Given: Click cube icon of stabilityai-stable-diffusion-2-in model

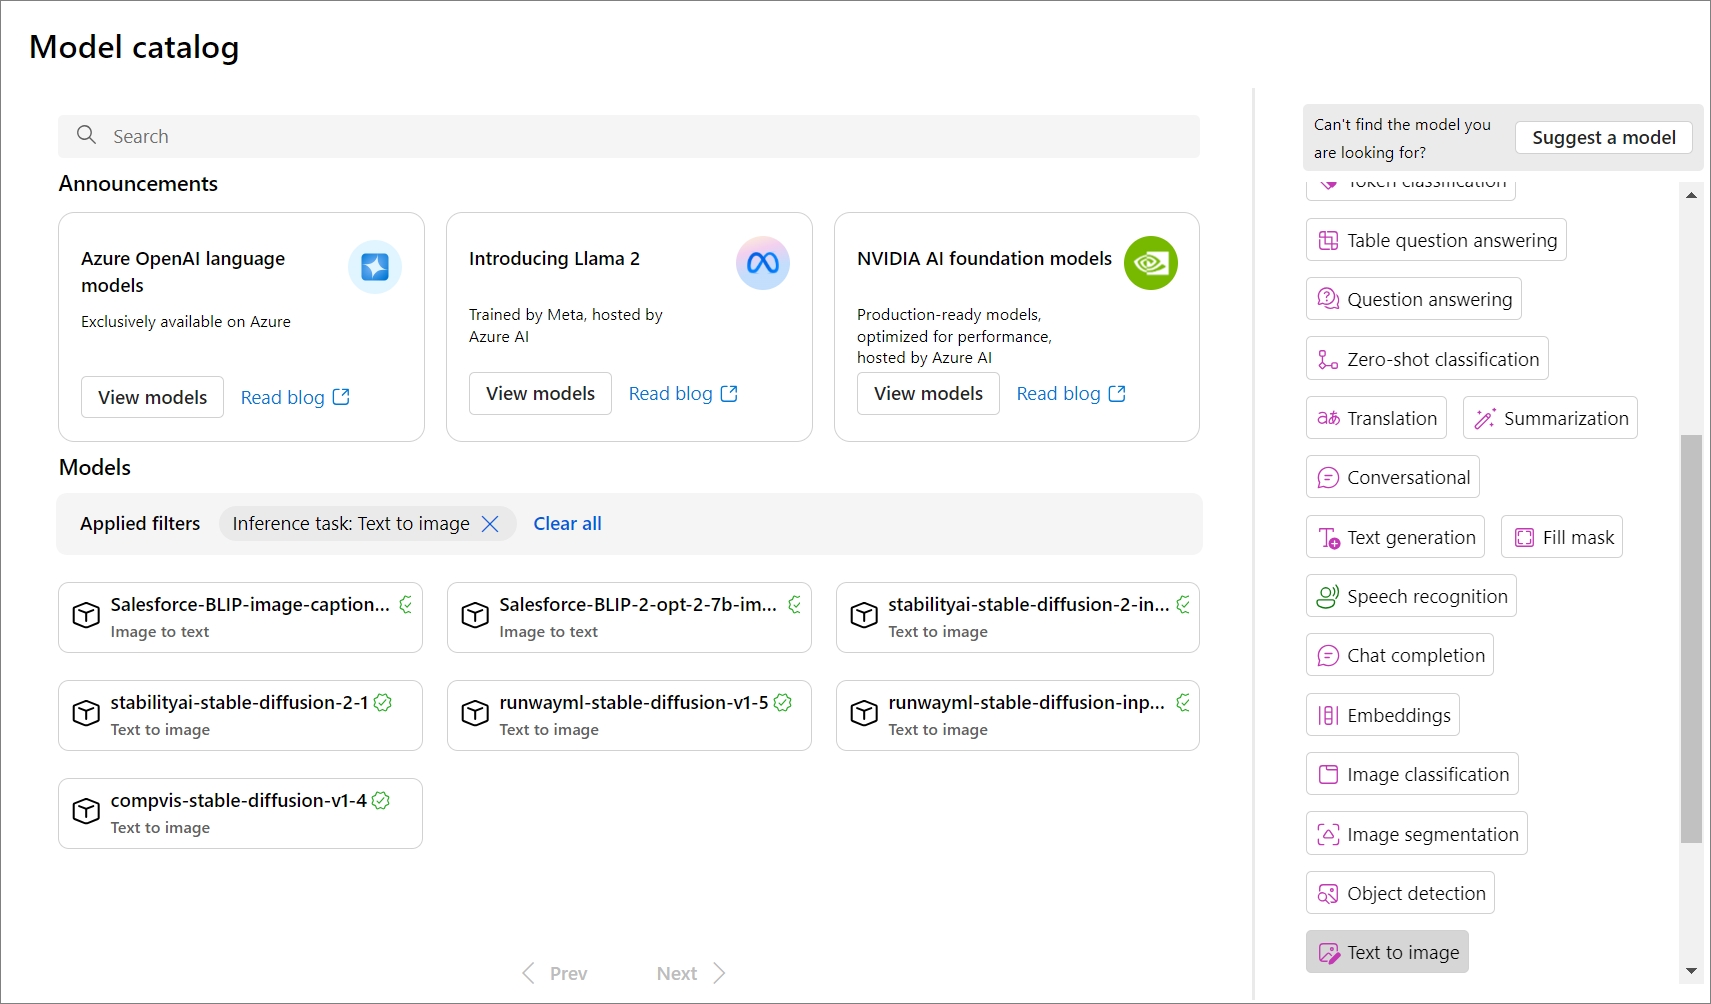Looking at the screenshot, I should tap(864, 615).
